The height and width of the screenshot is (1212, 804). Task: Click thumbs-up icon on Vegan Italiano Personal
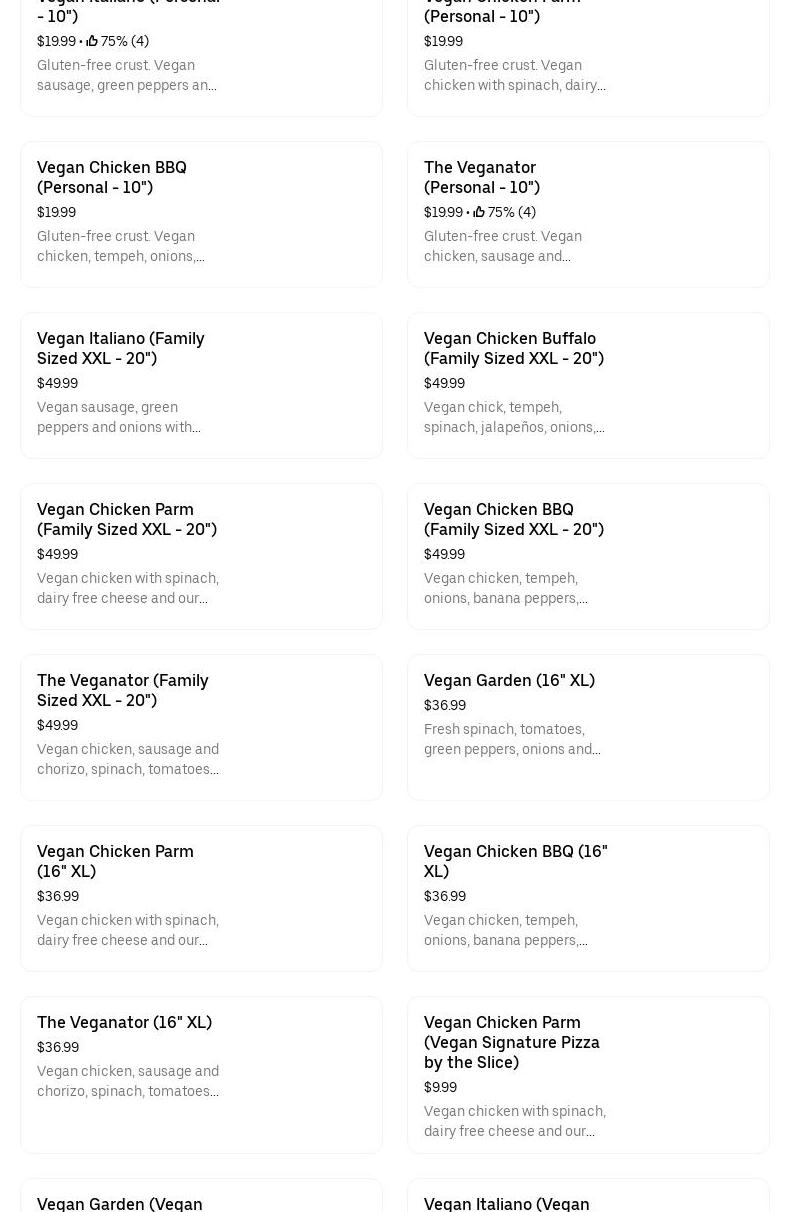92,41
